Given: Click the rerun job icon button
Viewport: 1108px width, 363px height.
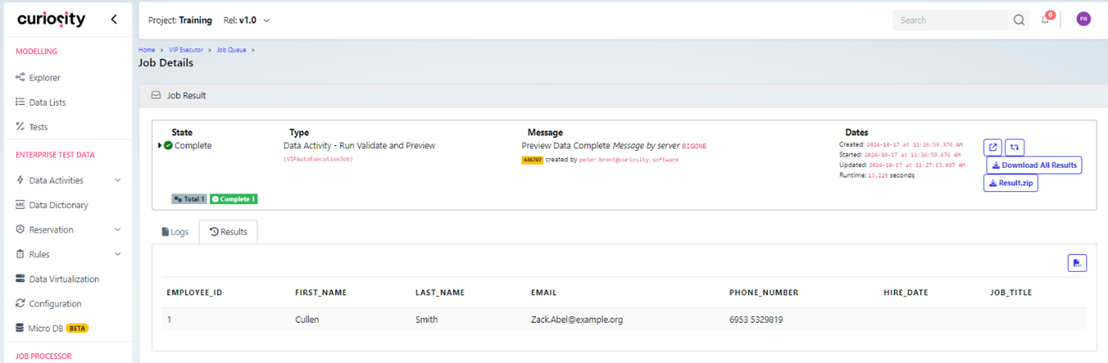Looking at the screenshot, I should pyautogui.click(x=1015, y=148).
